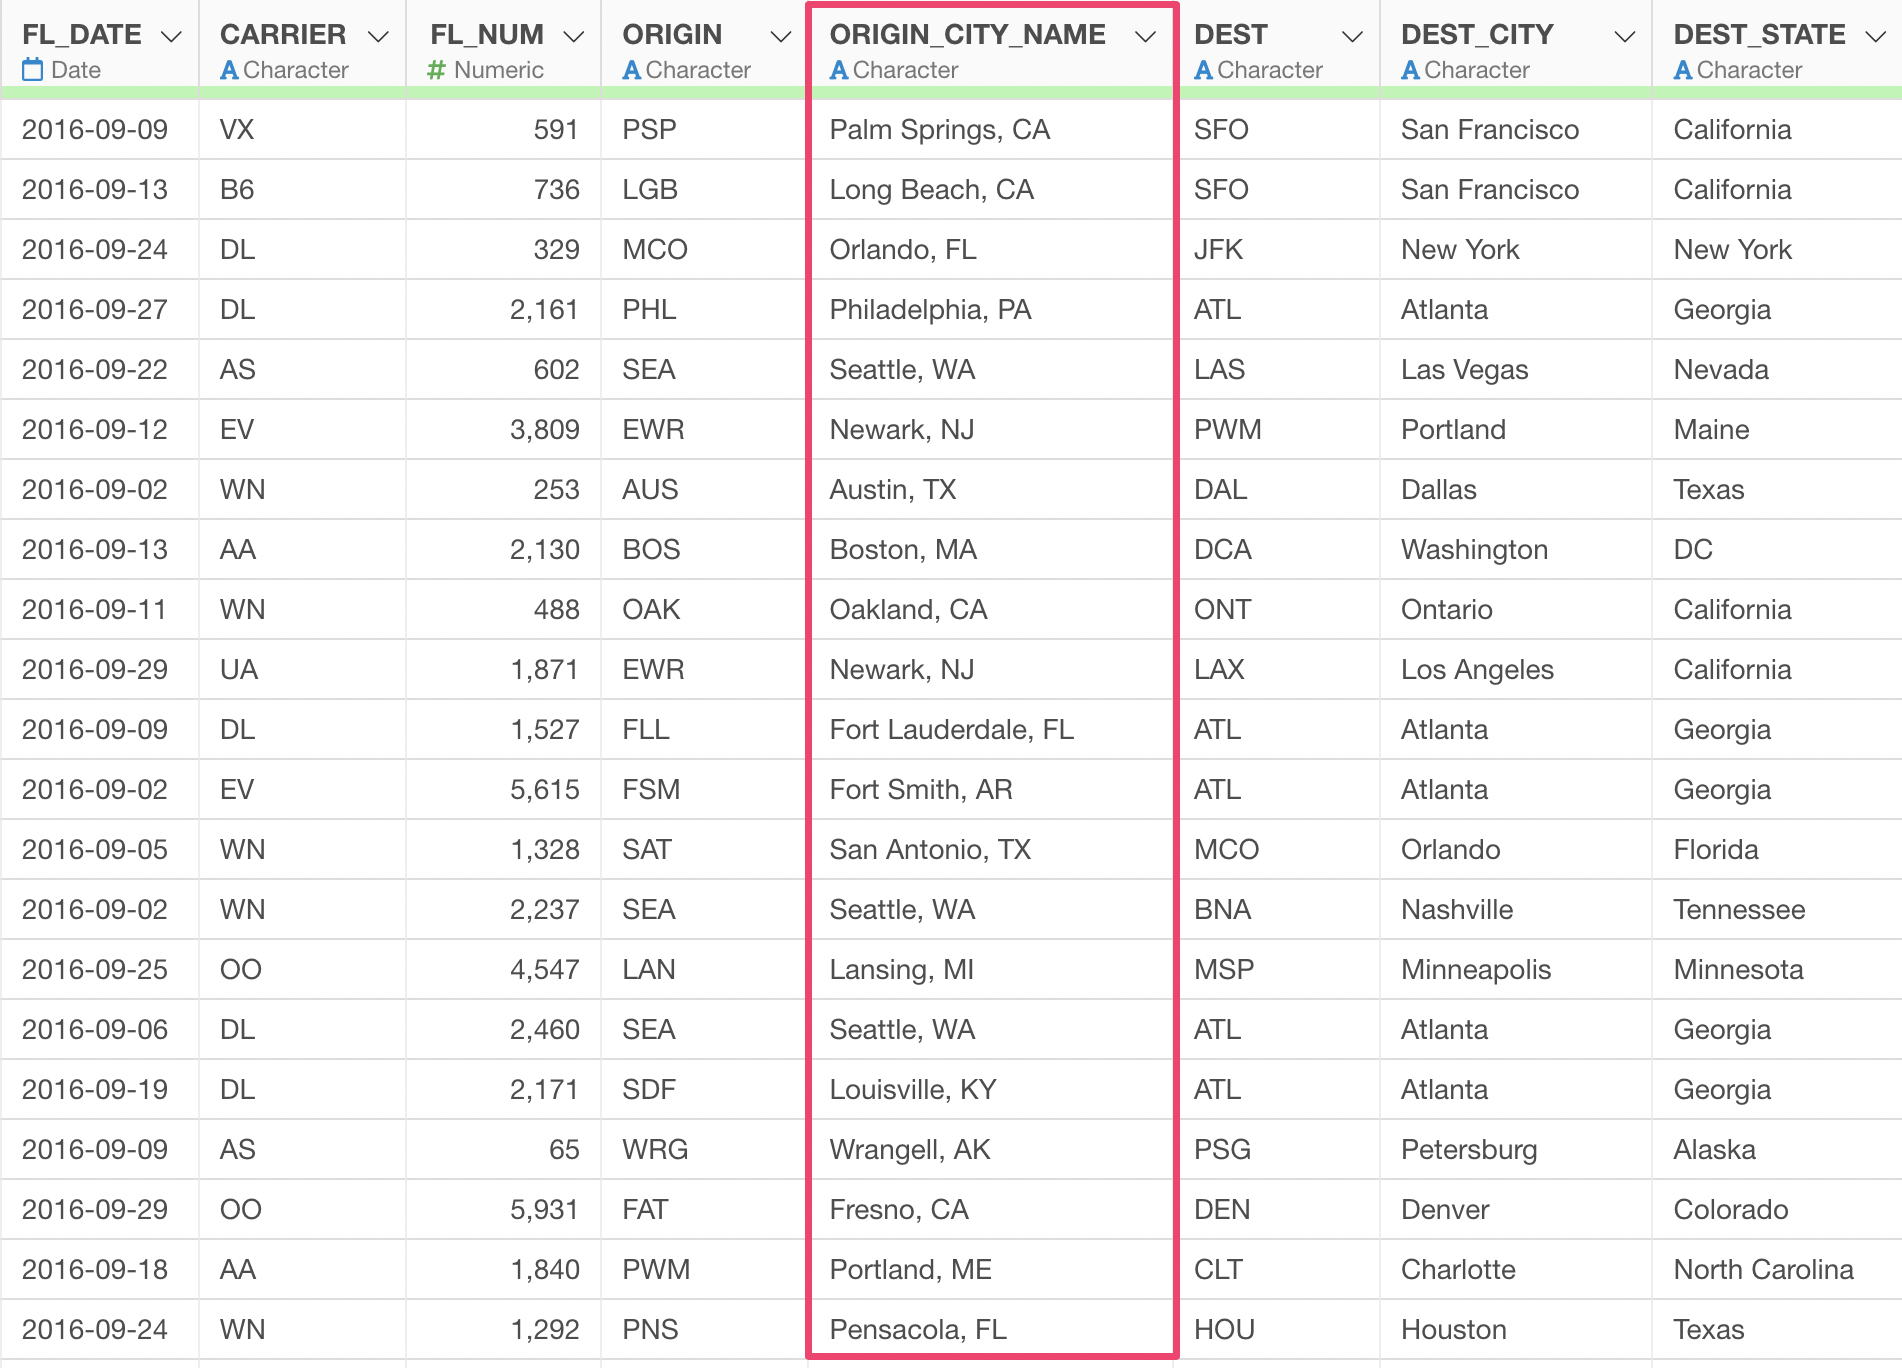Click the Character type icon under CARRIER
Viewport: 1902px width, 1368px height.
tap(229, 70)
